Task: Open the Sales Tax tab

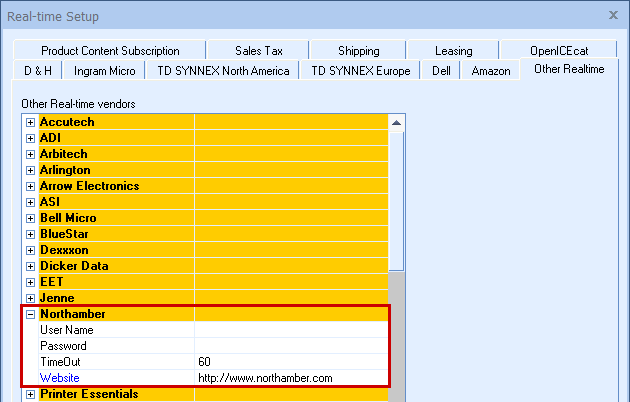Action: (x=259, y=51)
